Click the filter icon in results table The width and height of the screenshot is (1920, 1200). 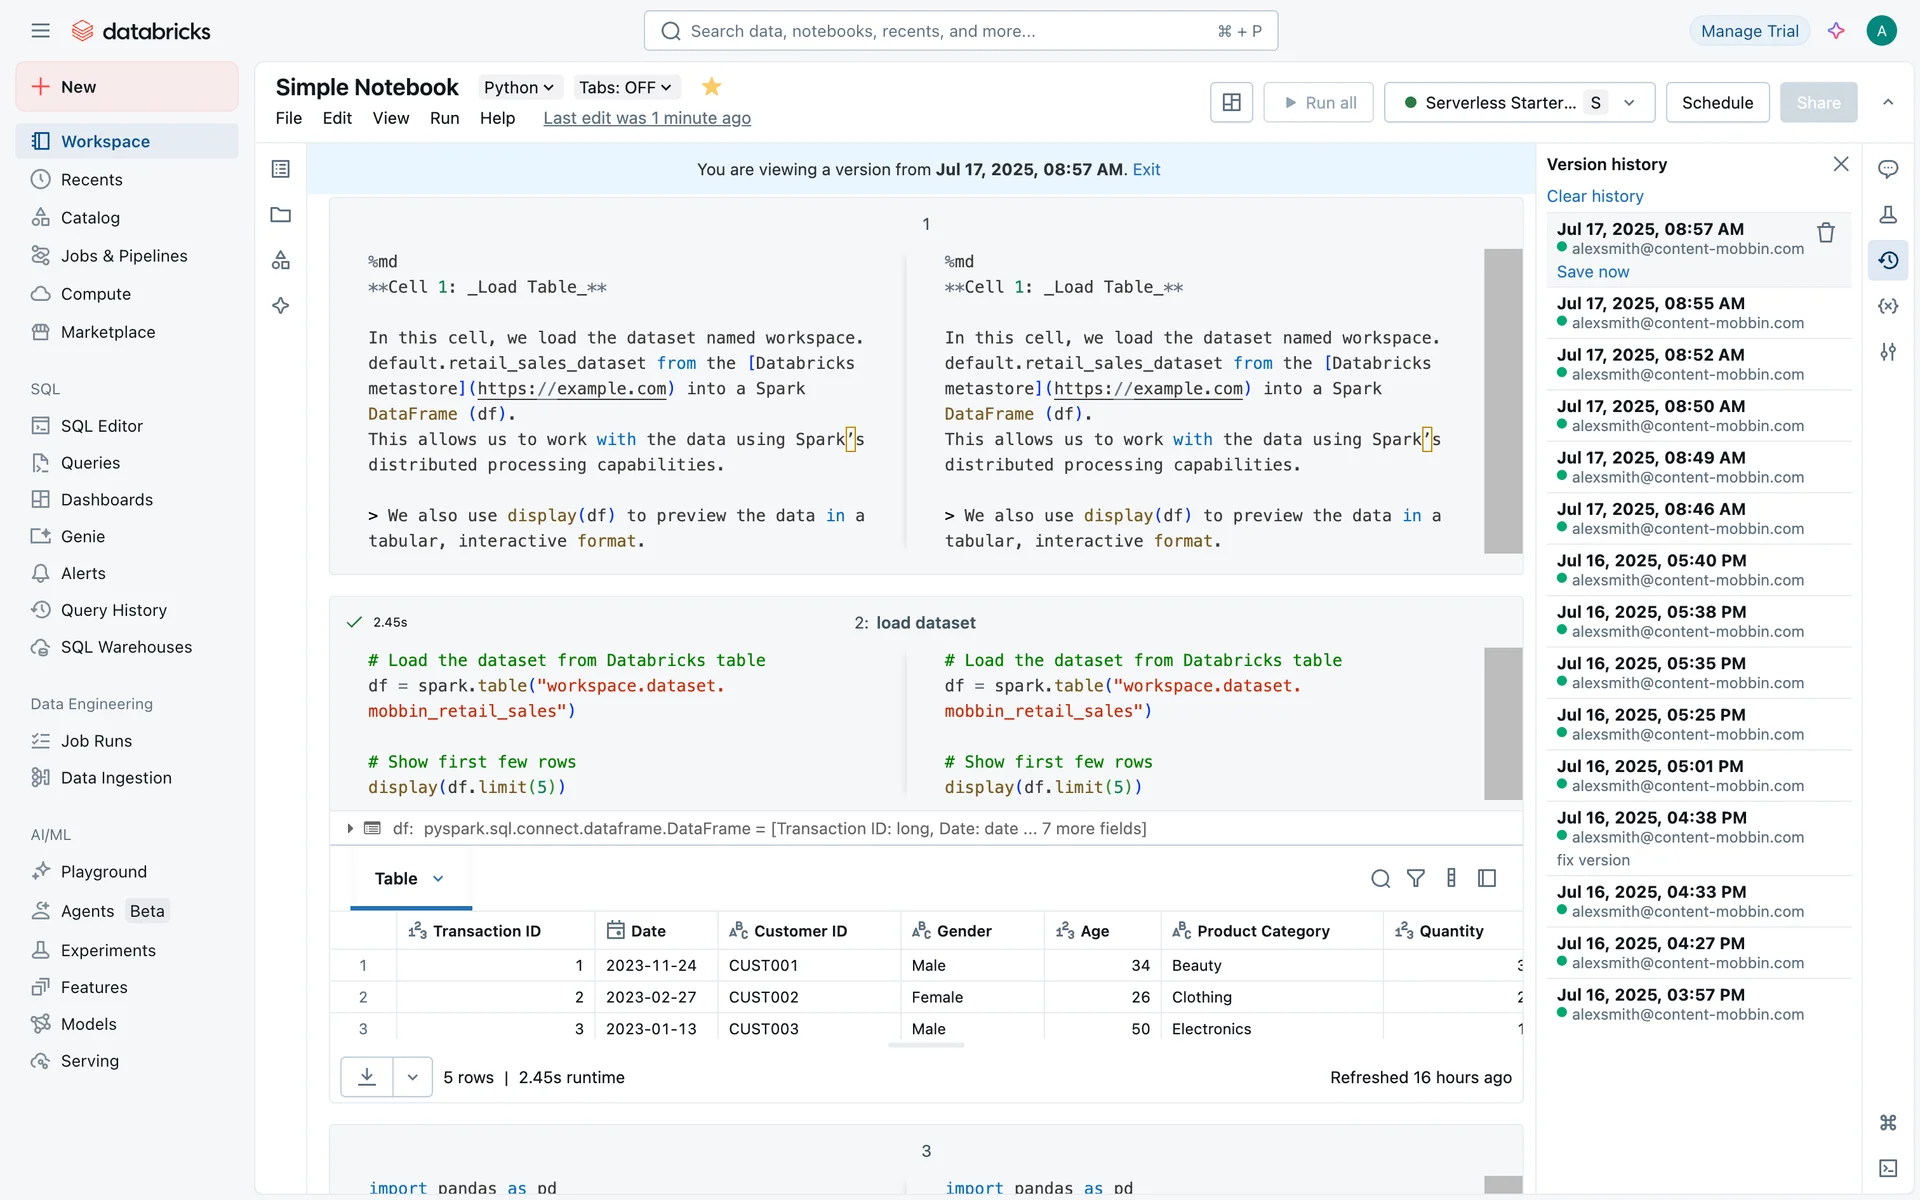(x=1415, y=878)
